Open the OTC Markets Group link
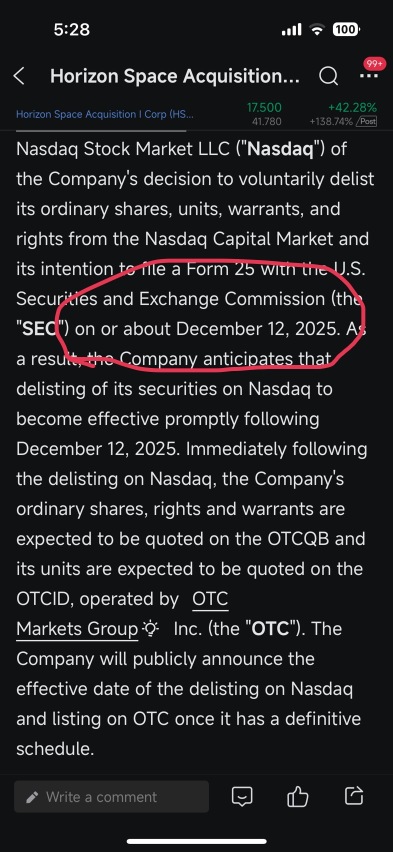The height and width of the screenshot is (852, 393). click(x=122, y=614)
